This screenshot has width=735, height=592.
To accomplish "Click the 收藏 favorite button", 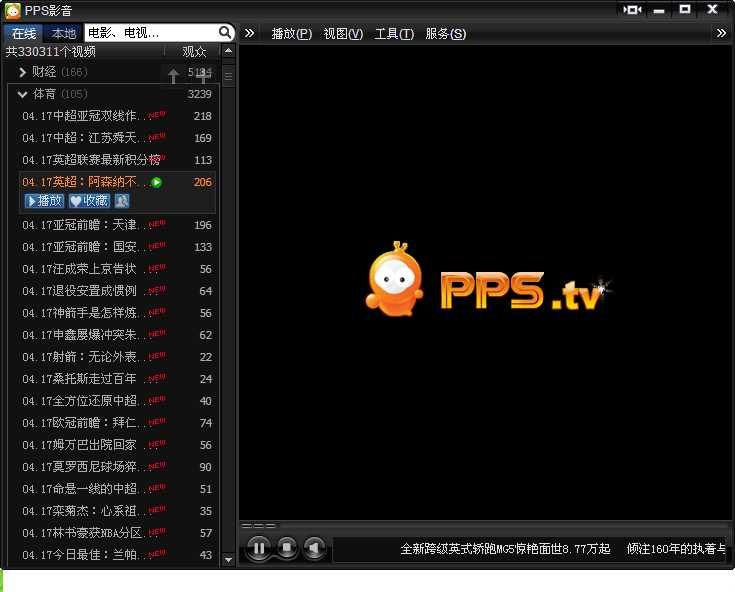I will pos(89,201).
